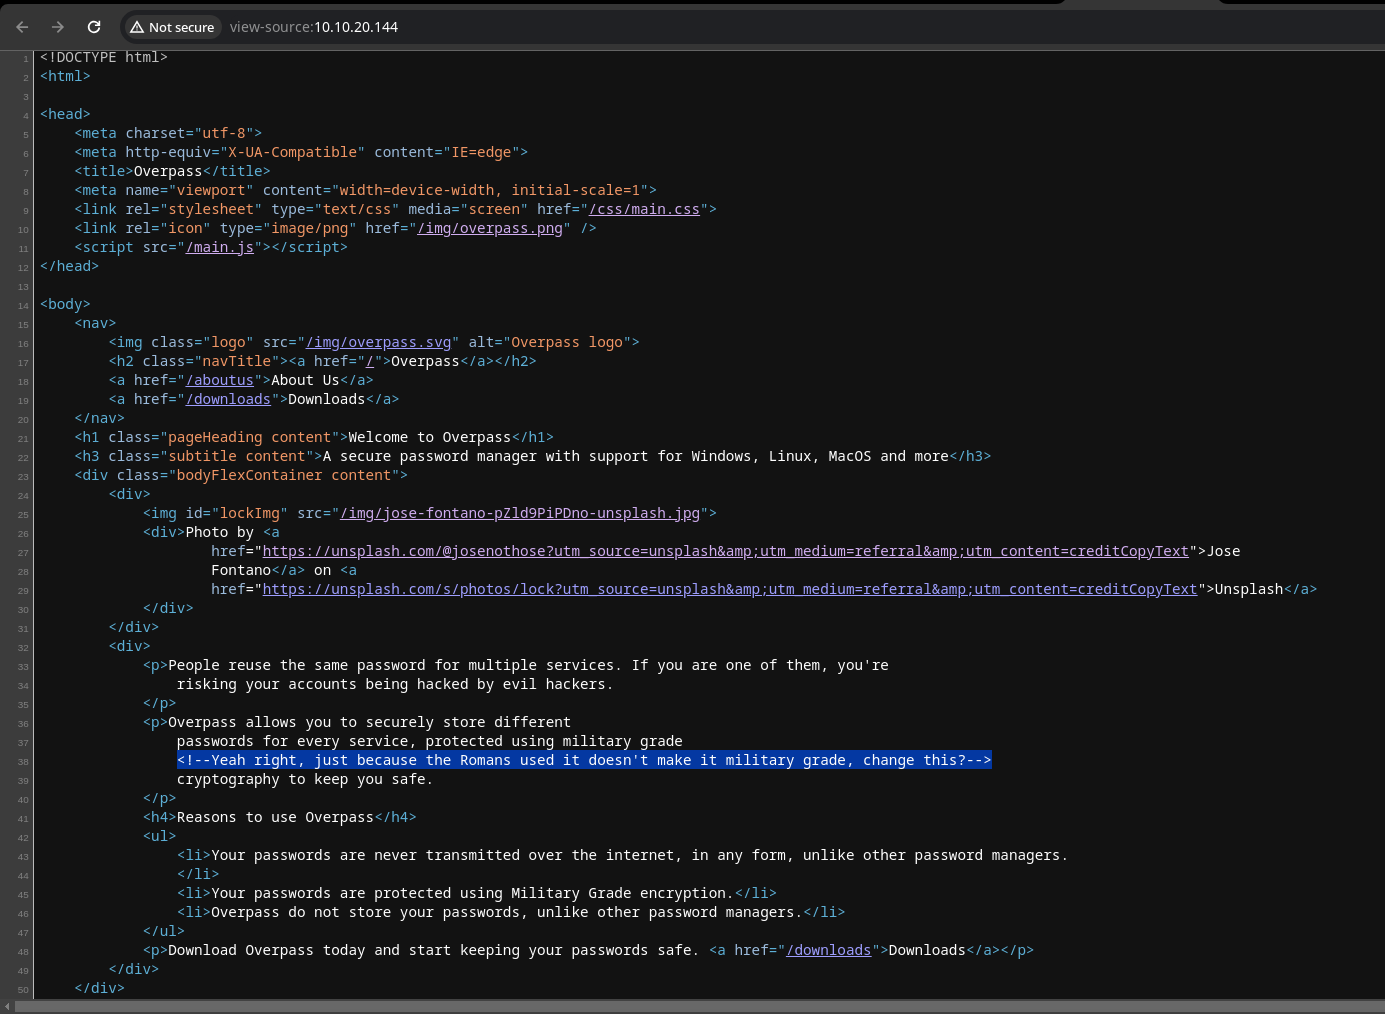1385x1014 pixels.
Task: Click the highlighted Romans HTML comment
Action: [584, 760]
